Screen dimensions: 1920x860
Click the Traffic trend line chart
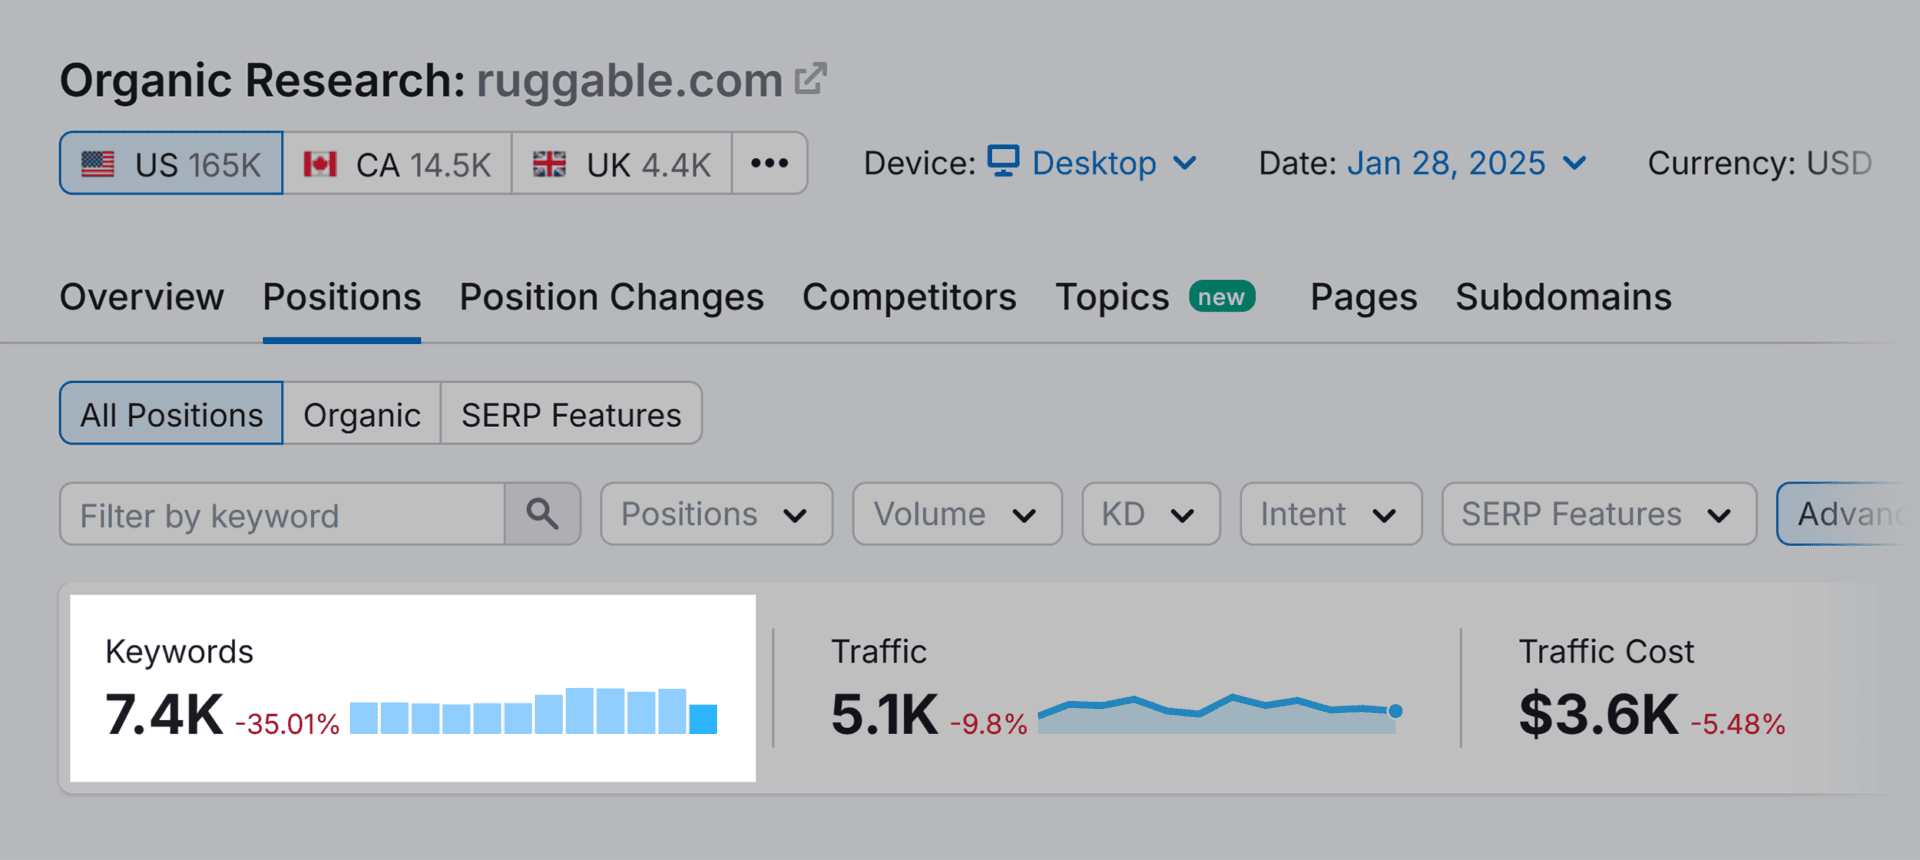[1220, 713]
